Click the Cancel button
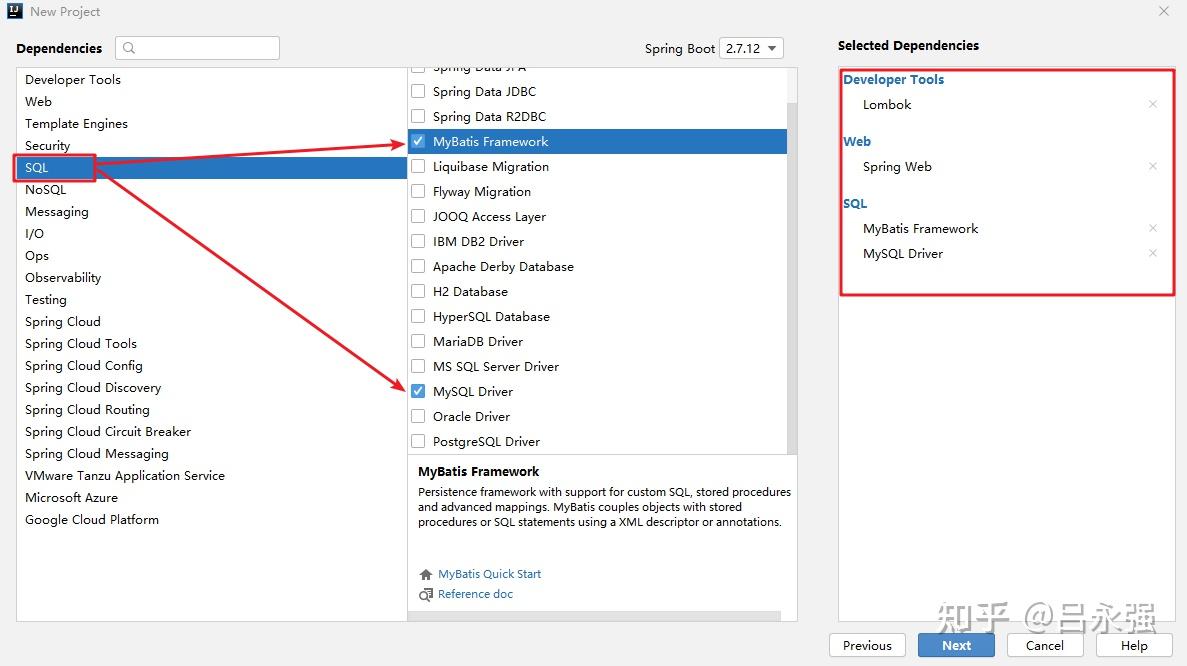 coord(1045,646)
